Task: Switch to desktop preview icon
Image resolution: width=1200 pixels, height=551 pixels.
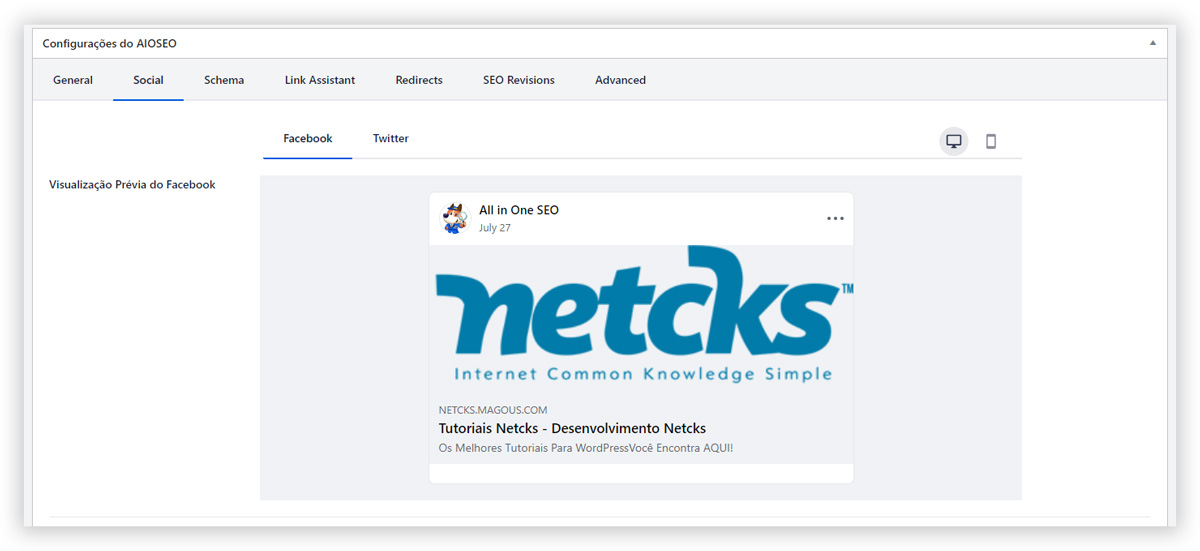Action: [x=954, y=141]
